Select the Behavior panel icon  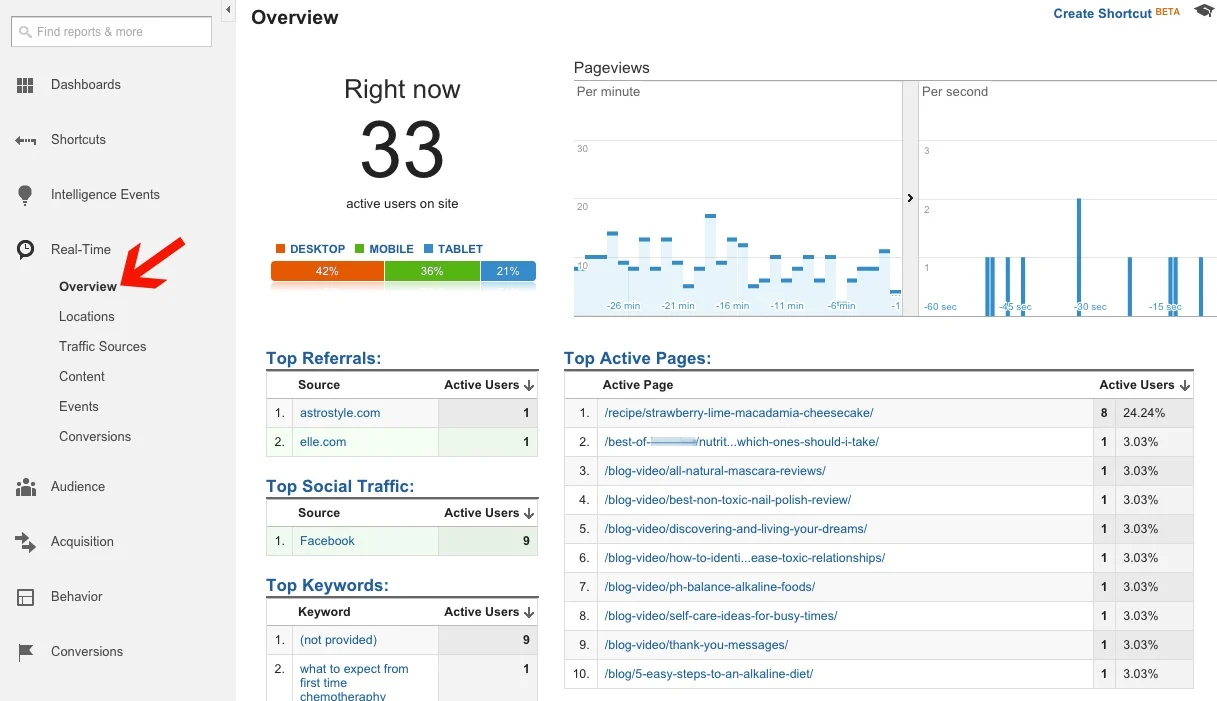[24, 596]
